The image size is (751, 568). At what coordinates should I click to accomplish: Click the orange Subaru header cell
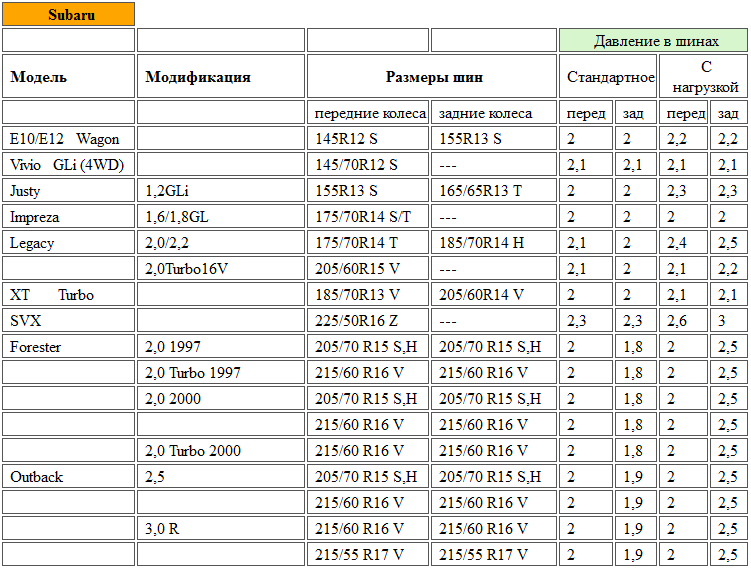coord(68,14)
